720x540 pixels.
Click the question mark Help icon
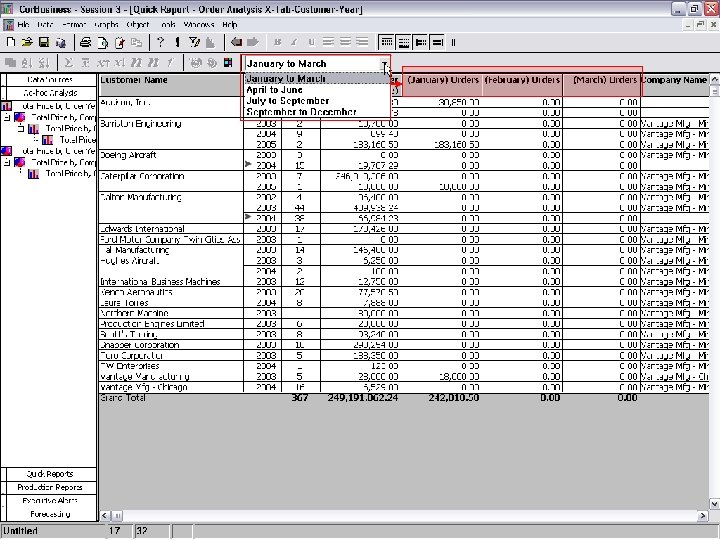click(160, 43)
